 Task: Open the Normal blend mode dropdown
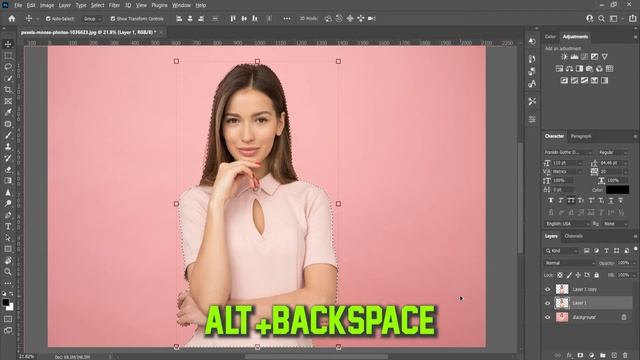[x=570, y=263]
